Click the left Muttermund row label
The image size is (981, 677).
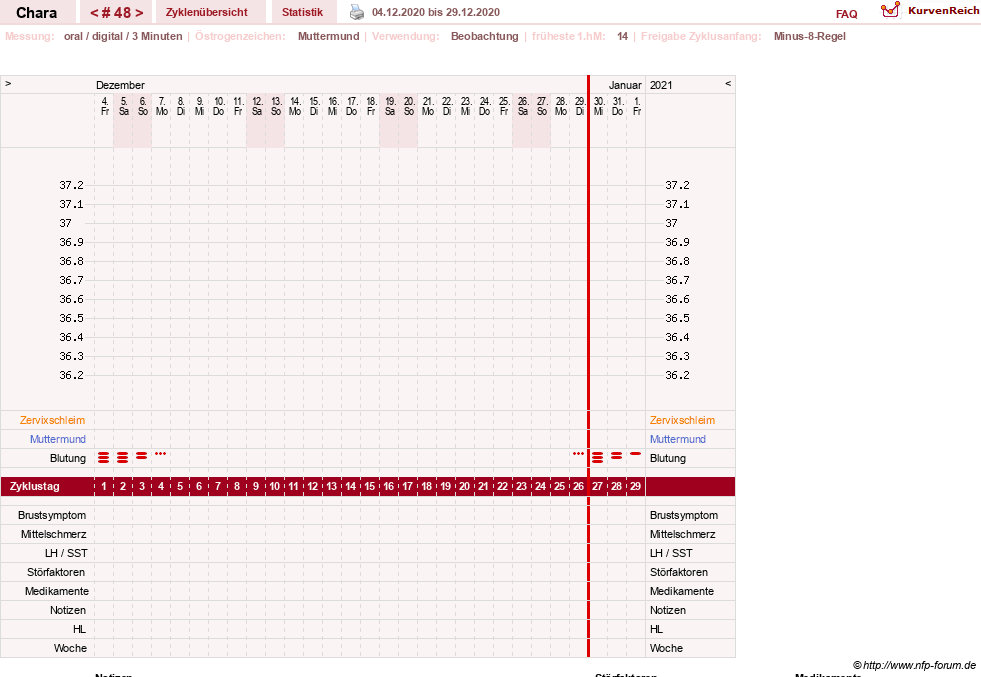[58, 439]
